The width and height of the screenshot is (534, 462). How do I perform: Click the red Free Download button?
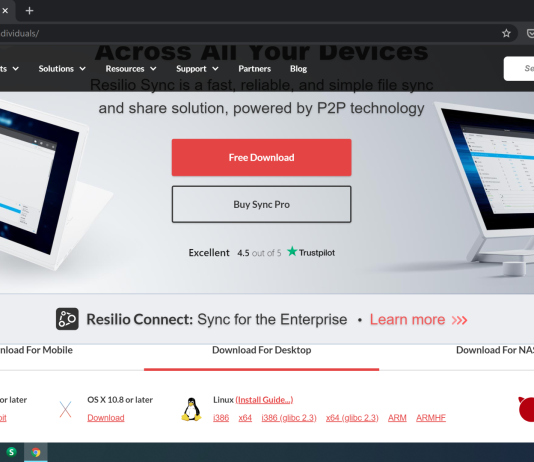pyautogui.click(x=262, y=158)
